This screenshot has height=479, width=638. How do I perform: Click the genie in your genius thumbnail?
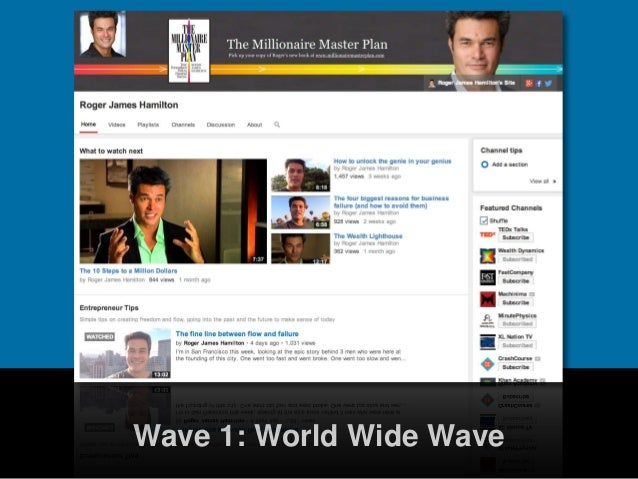point(301,175)
